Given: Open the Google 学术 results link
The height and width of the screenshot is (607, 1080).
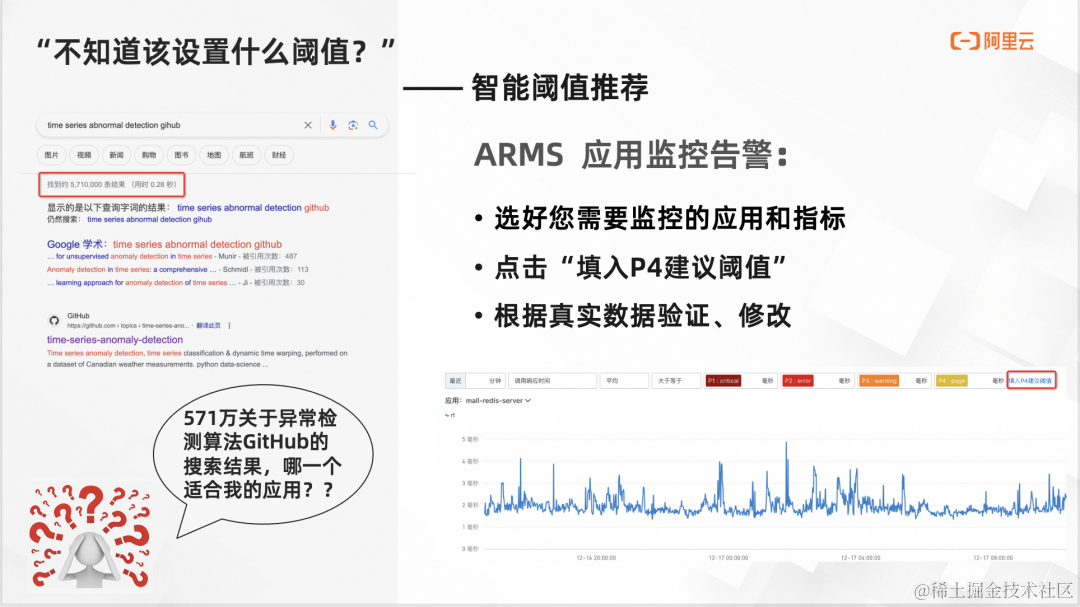Looking at the screenshot, I should pyautogui.click(x=165, y=244).
